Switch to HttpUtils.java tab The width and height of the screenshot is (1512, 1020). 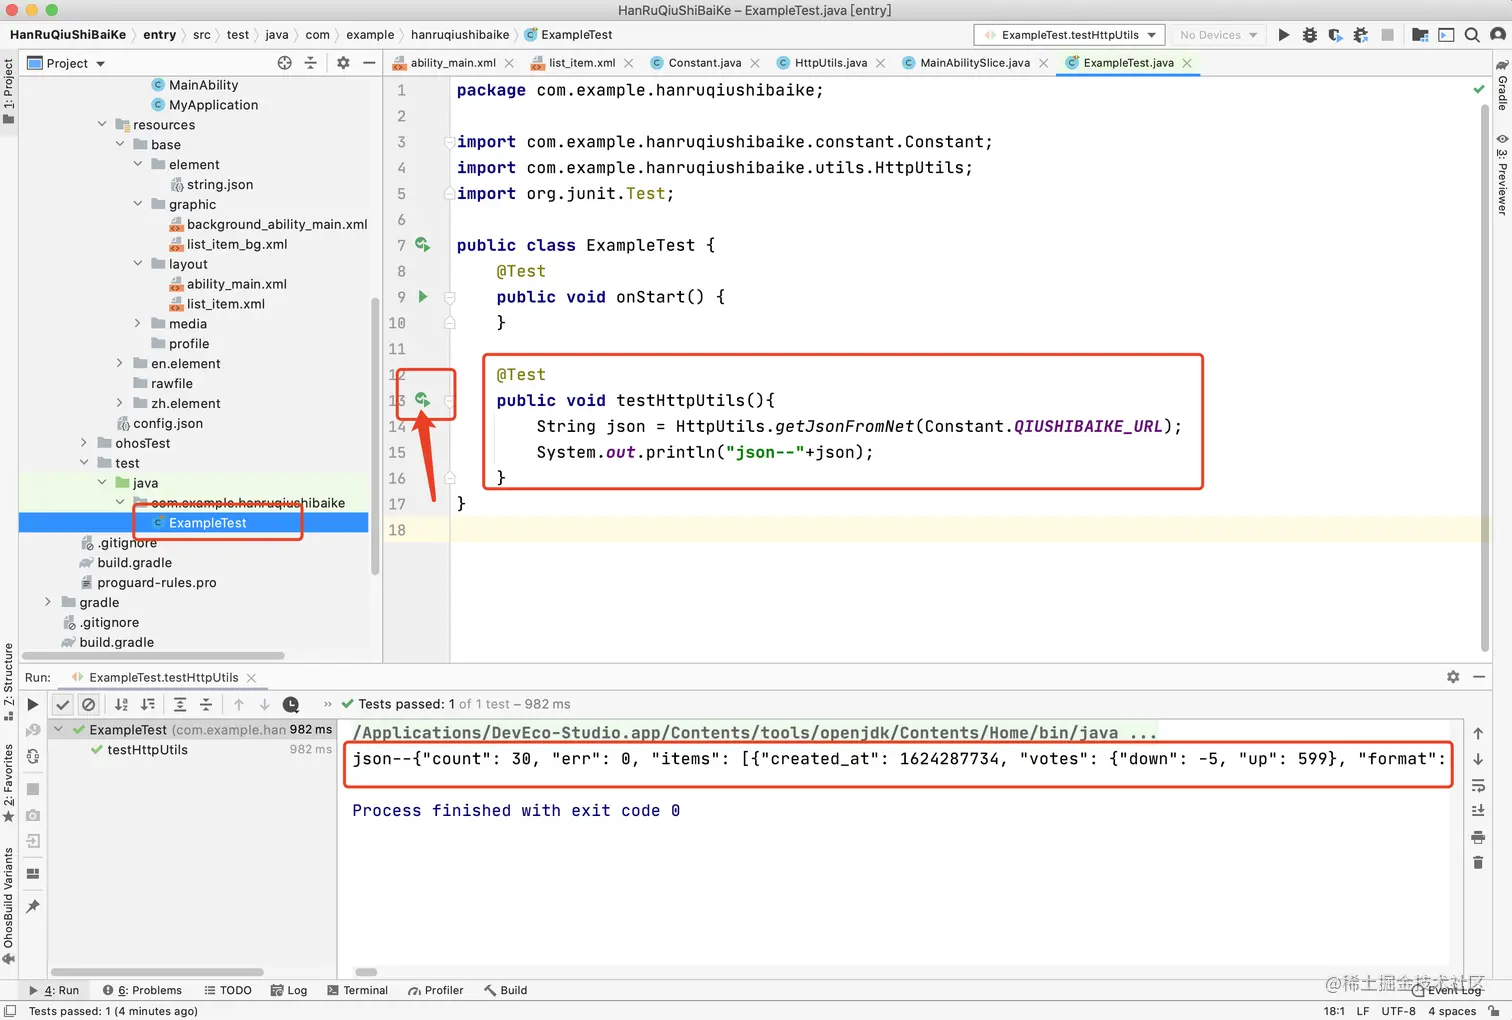830,63
